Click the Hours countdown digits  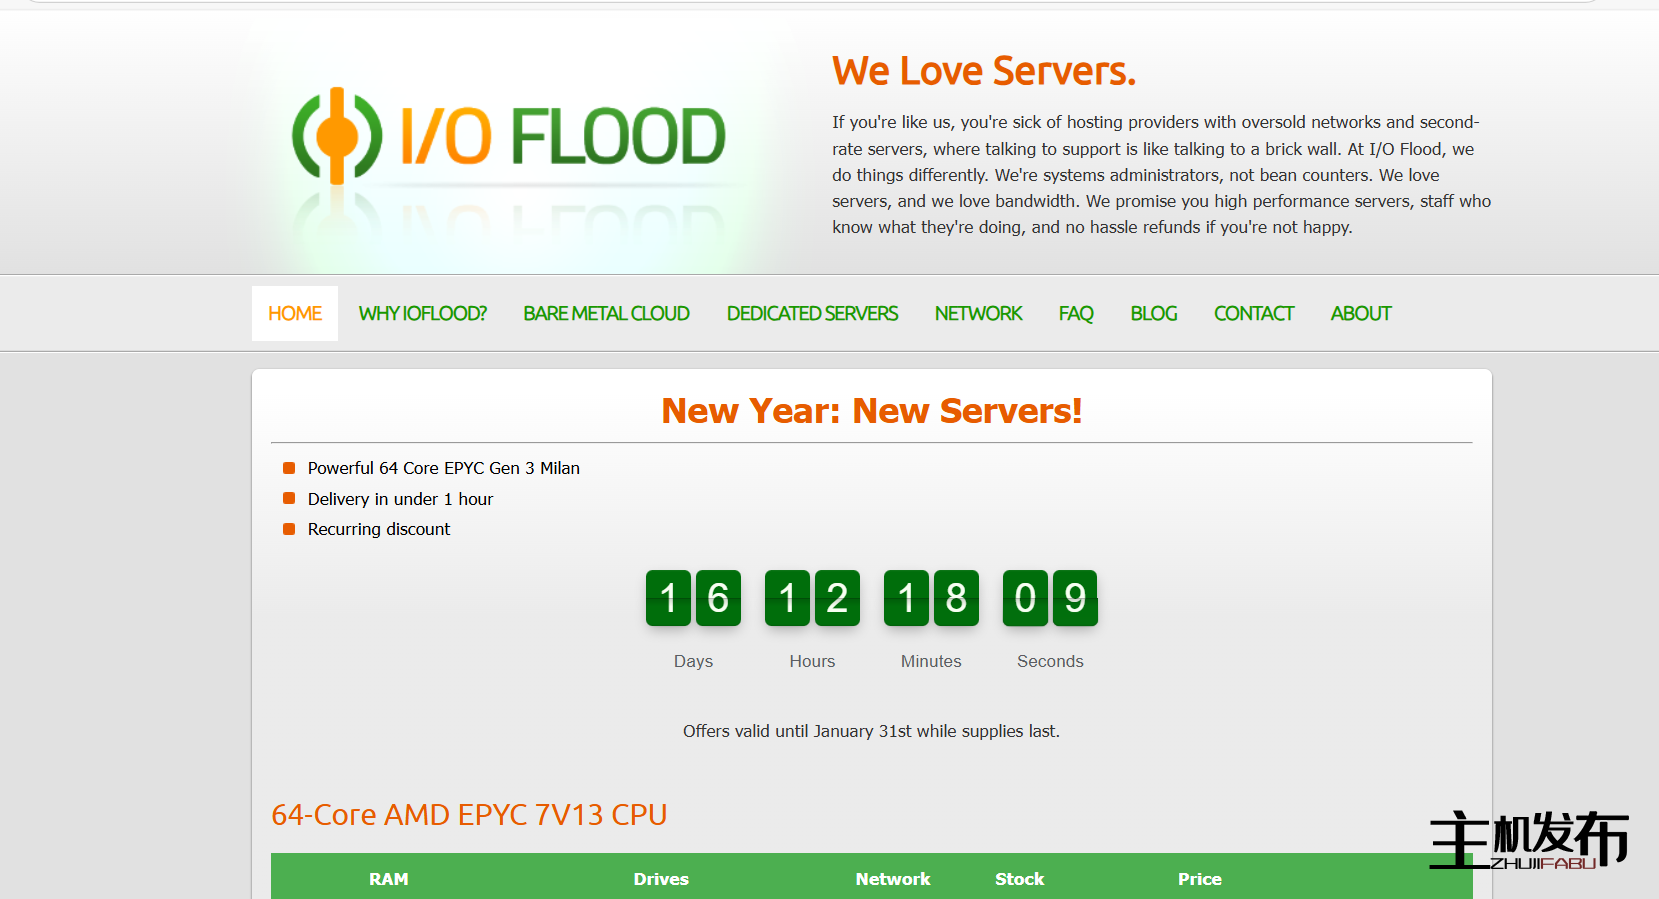click(812, 598)
